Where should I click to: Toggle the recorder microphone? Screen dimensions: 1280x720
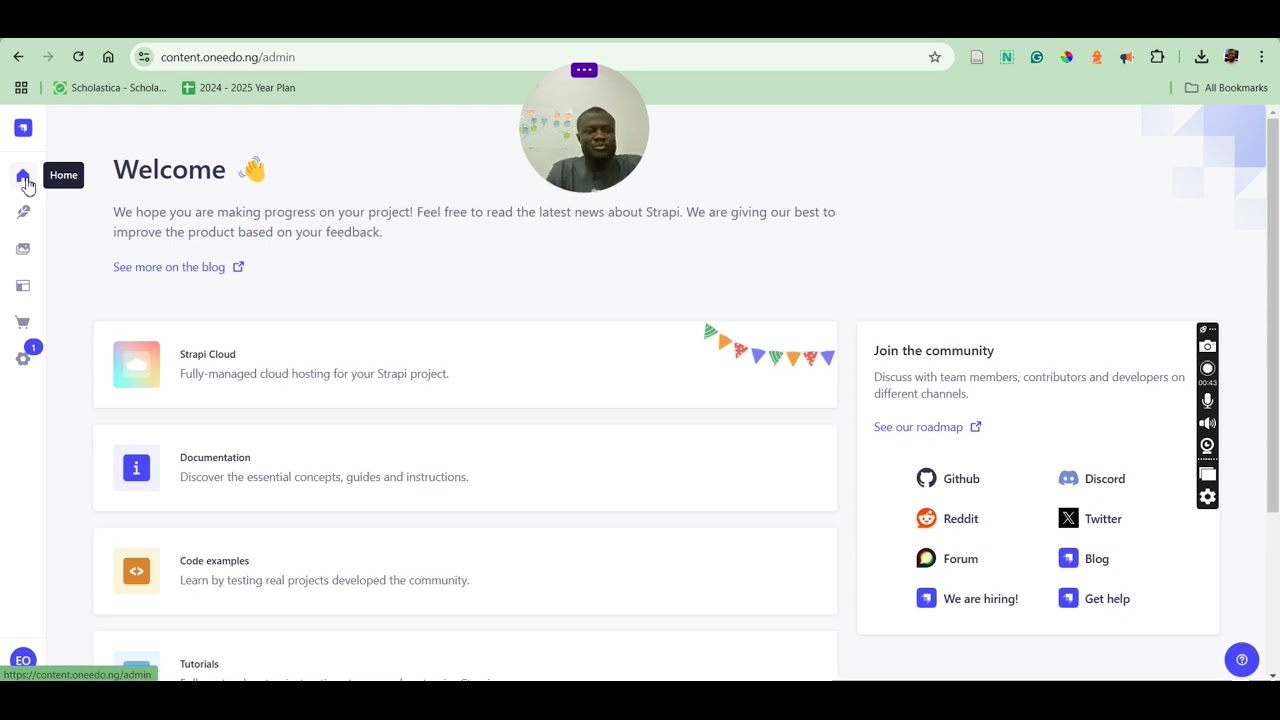pyautogui.click(x=1208, y=401)
